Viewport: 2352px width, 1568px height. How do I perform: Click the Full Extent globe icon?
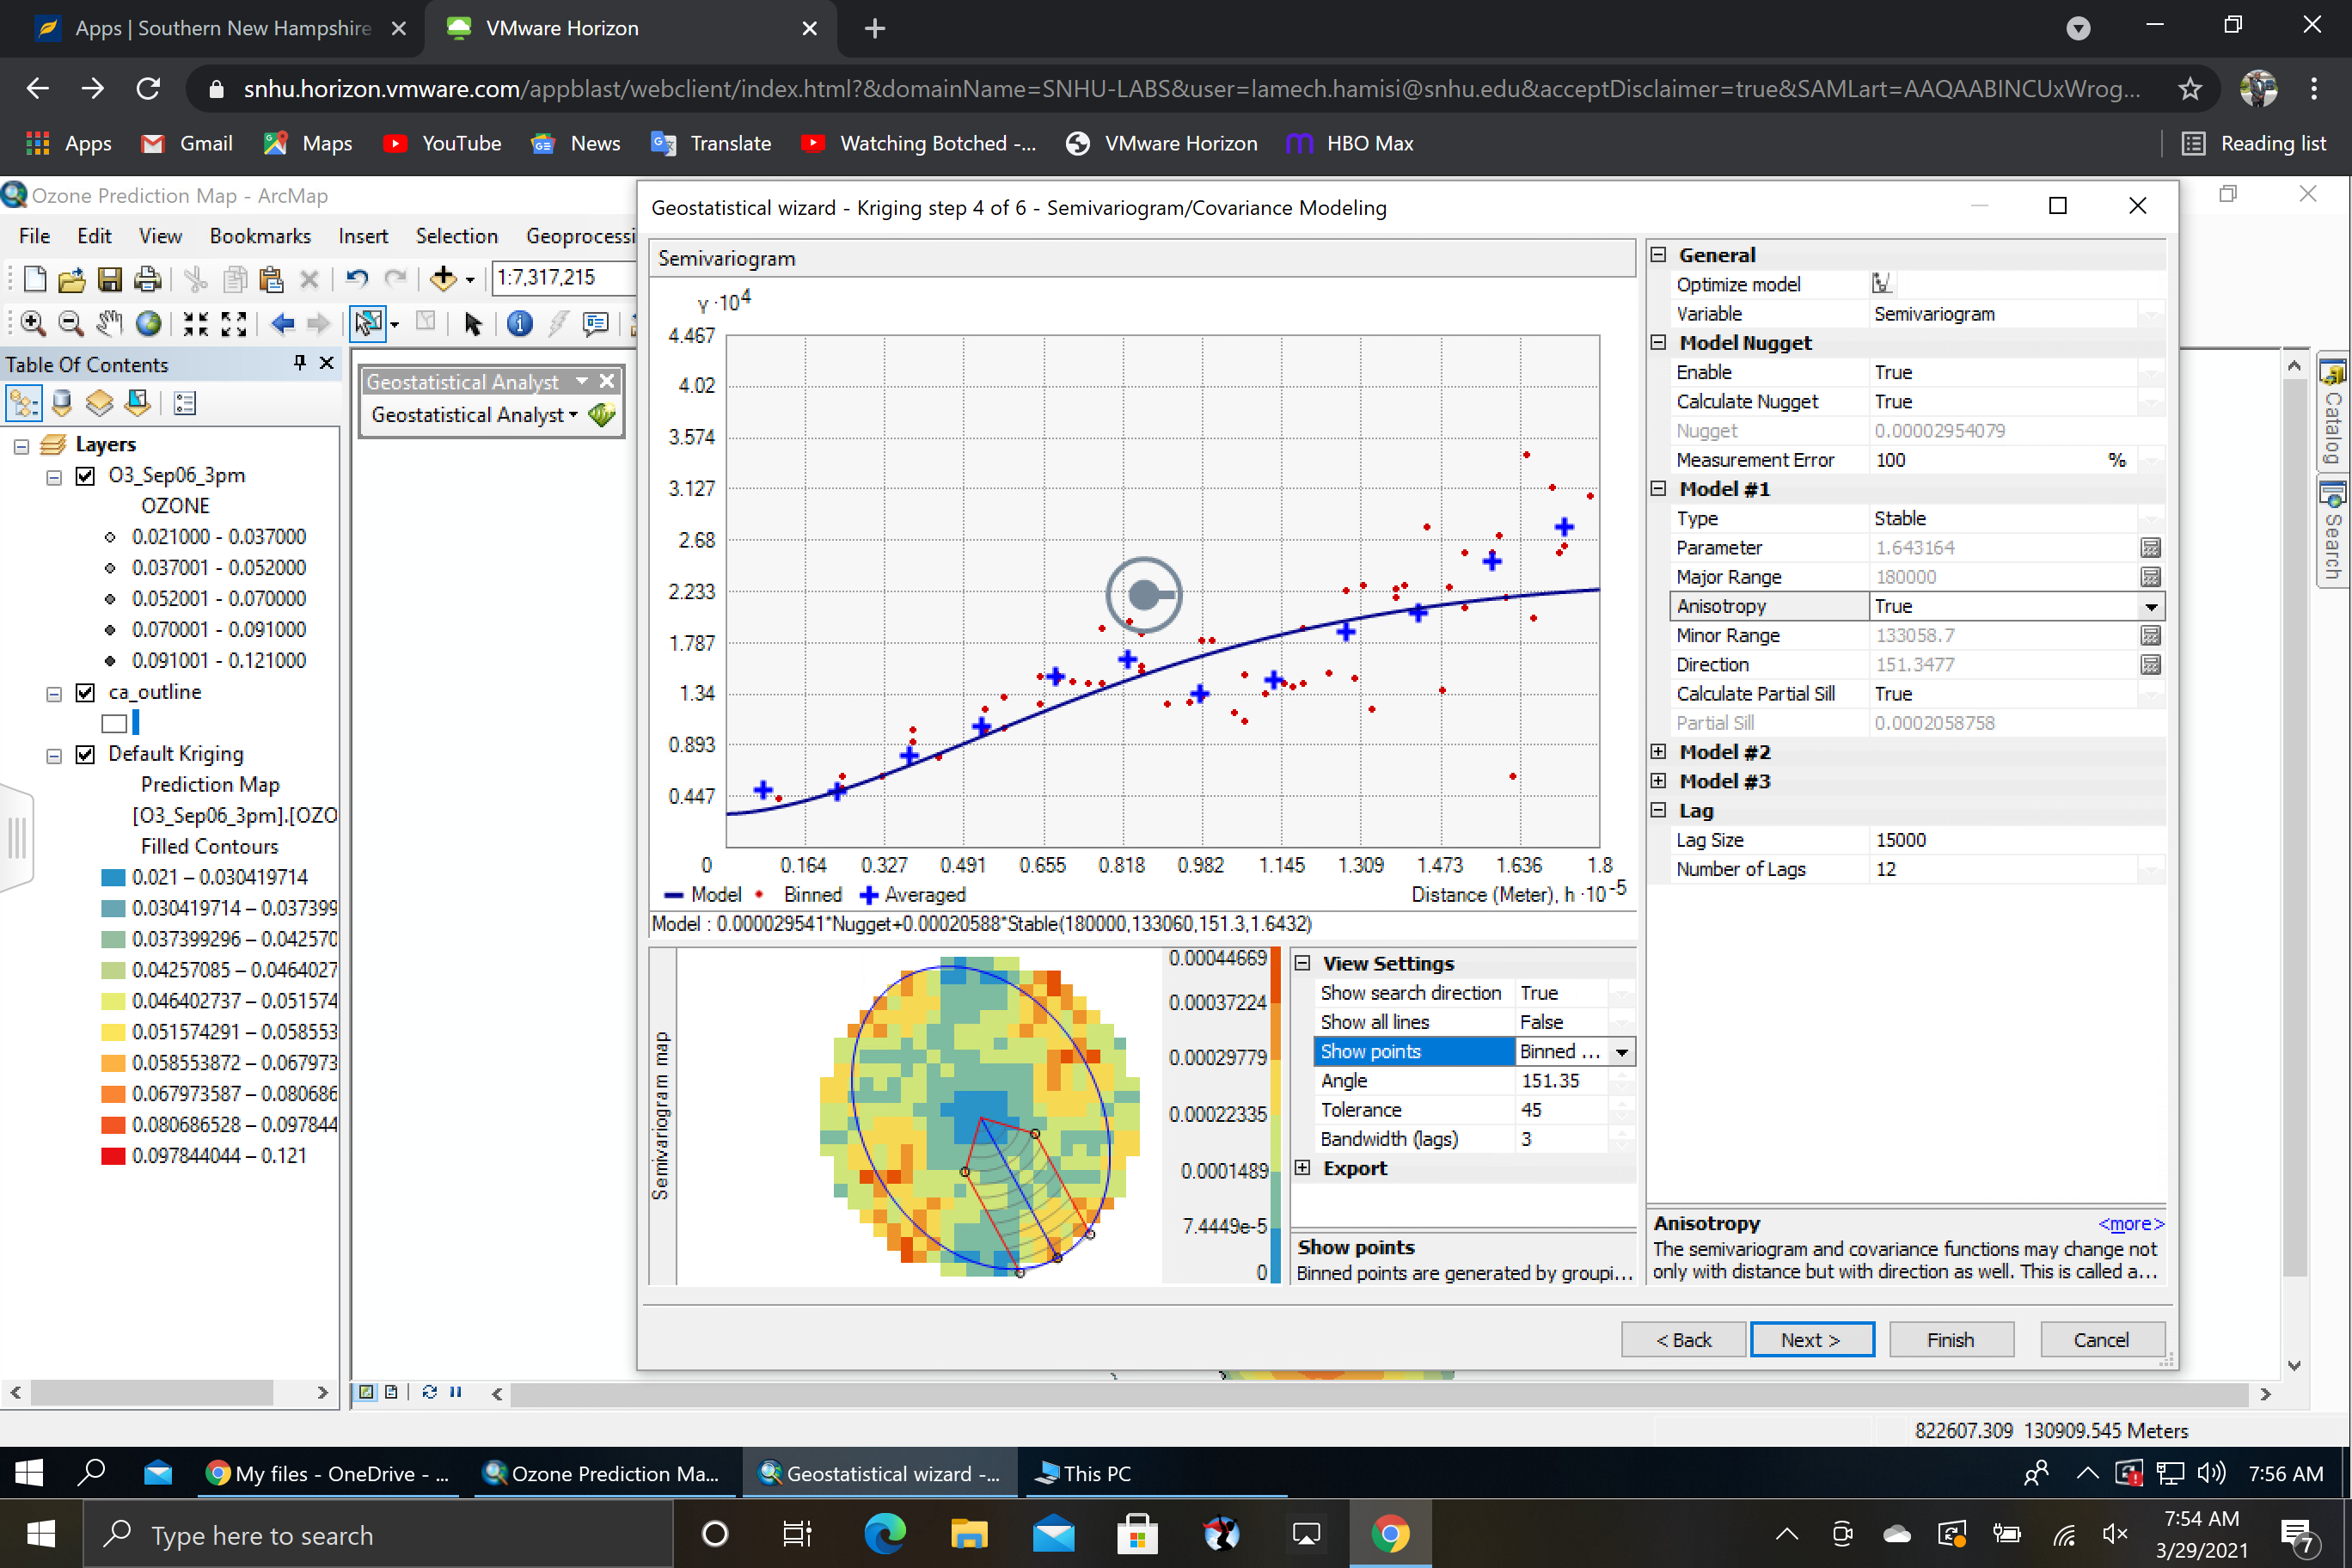pyautogui.click(x=148, y=323)
